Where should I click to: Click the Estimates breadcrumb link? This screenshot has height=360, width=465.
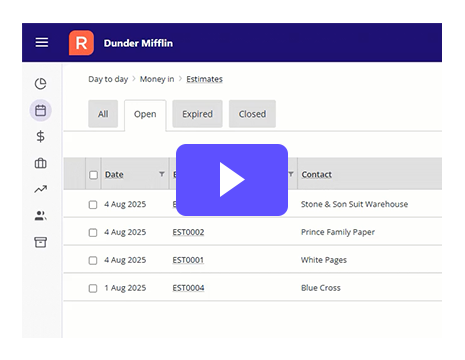[204, 79]
